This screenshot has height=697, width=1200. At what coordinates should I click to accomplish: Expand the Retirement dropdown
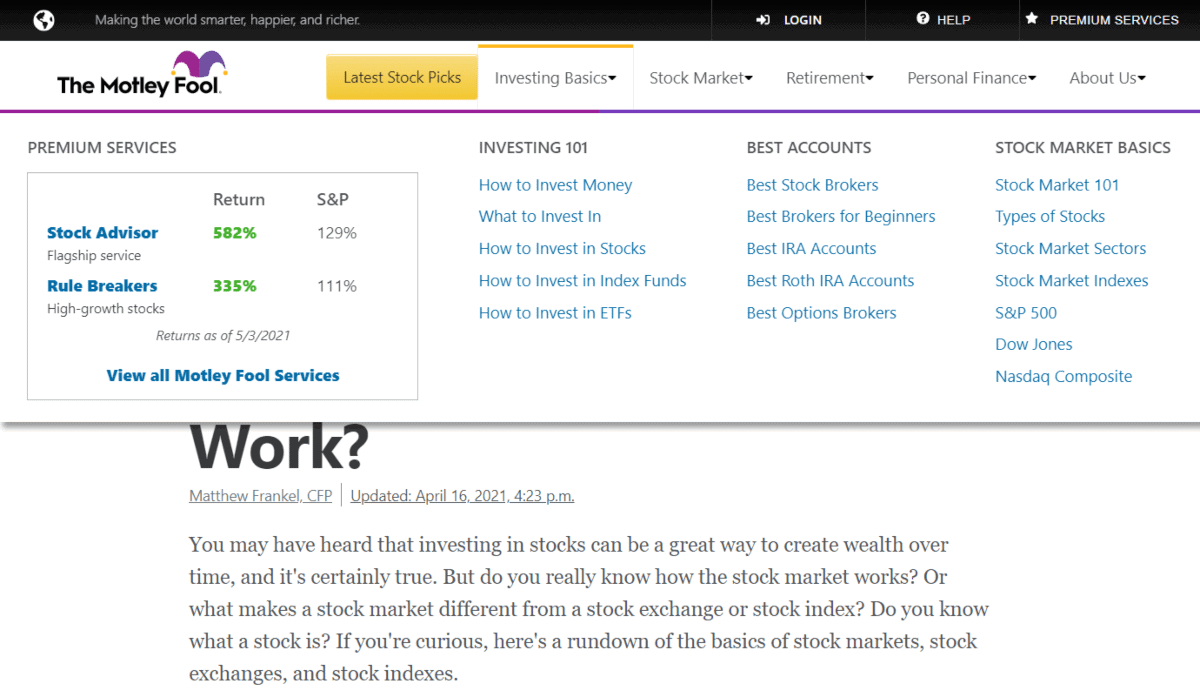coord(830,77)
